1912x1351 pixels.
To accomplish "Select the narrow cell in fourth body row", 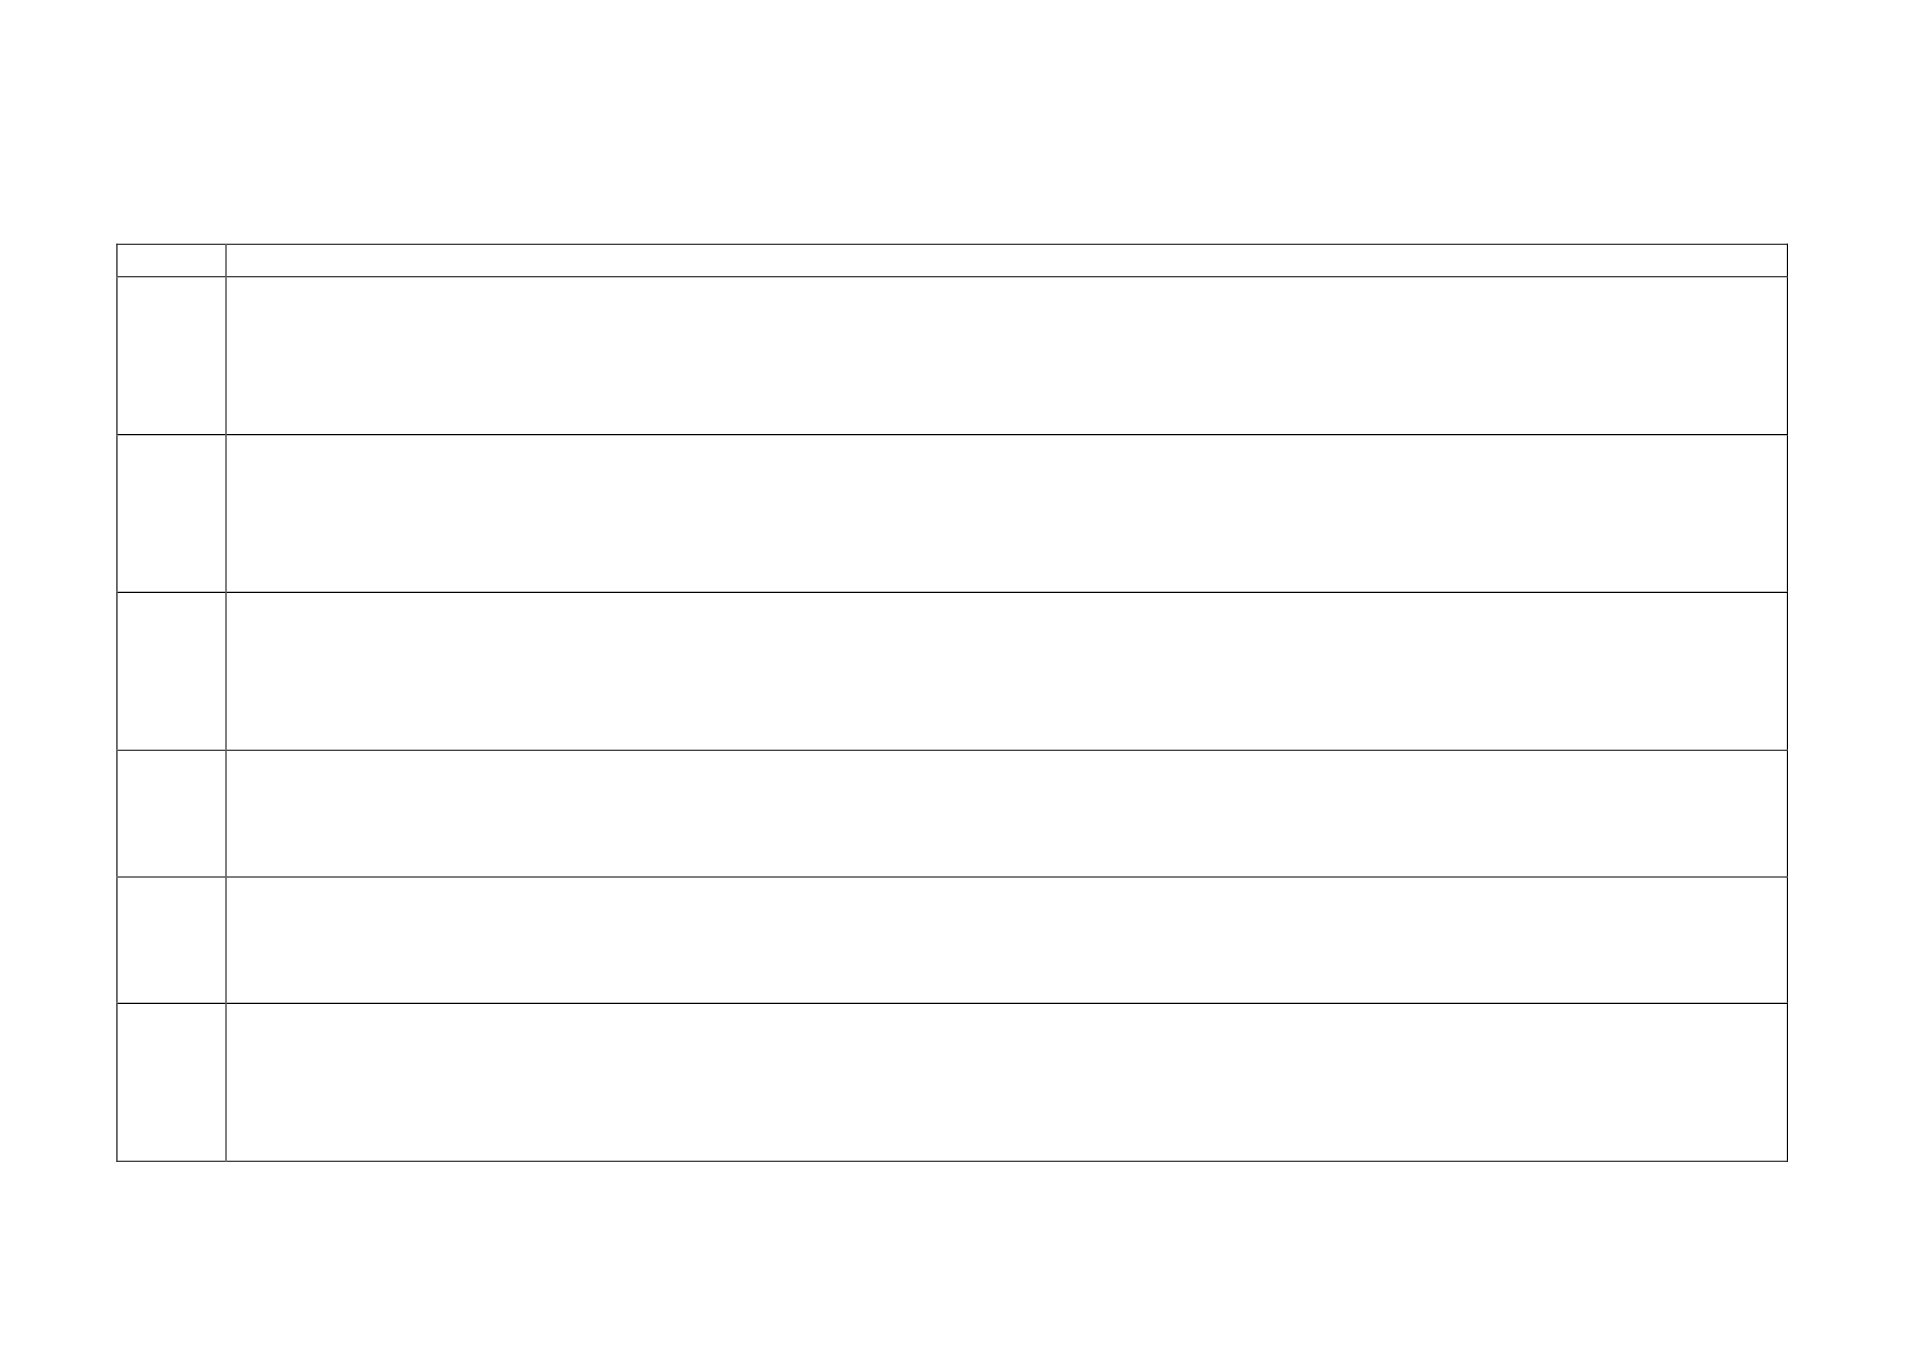I will [x=171, y=813].
